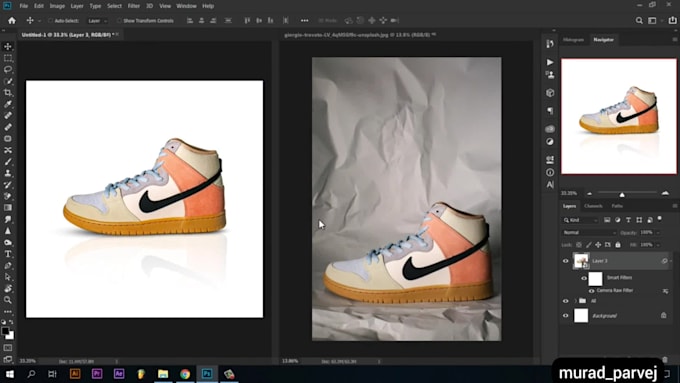Select the Hand tool

(8, 288)
